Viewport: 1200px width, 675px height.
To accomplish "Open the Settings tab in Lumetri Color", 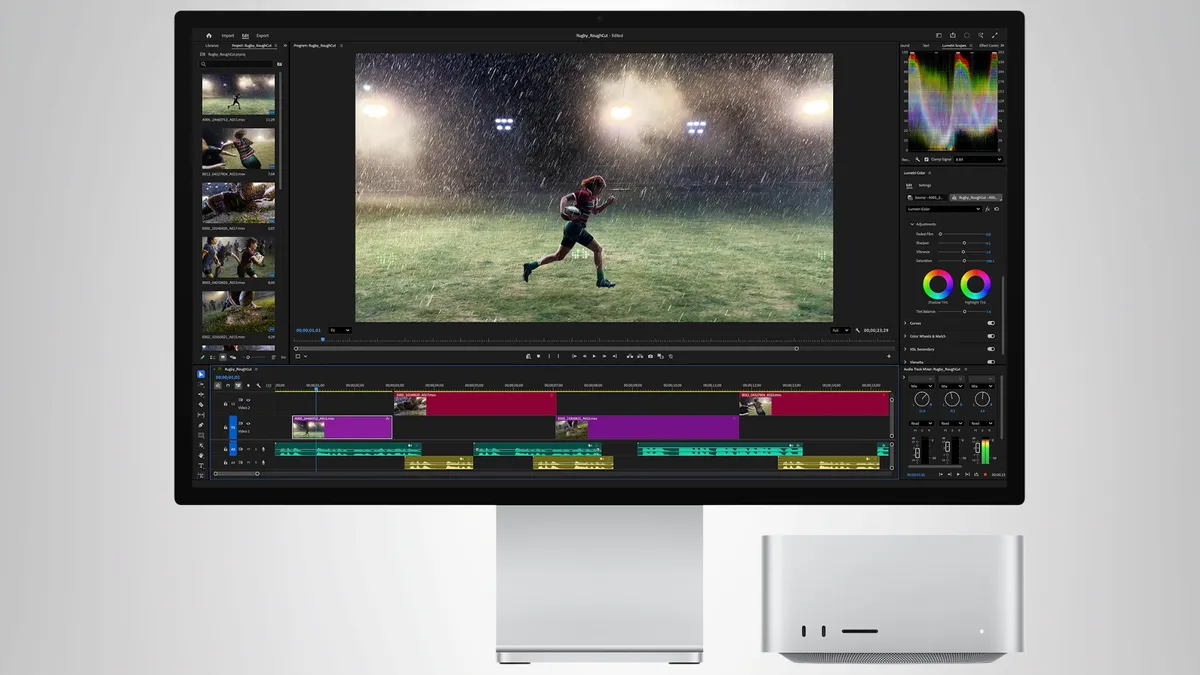I will tap(925, 185).
